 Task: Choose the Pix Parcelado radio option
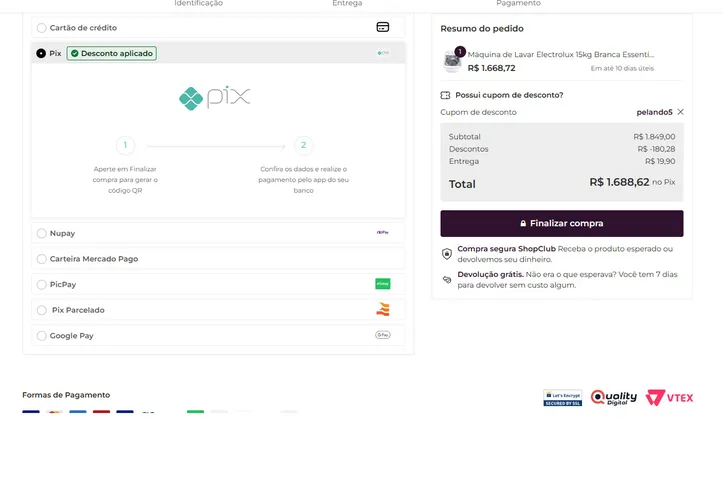point(41,310)
